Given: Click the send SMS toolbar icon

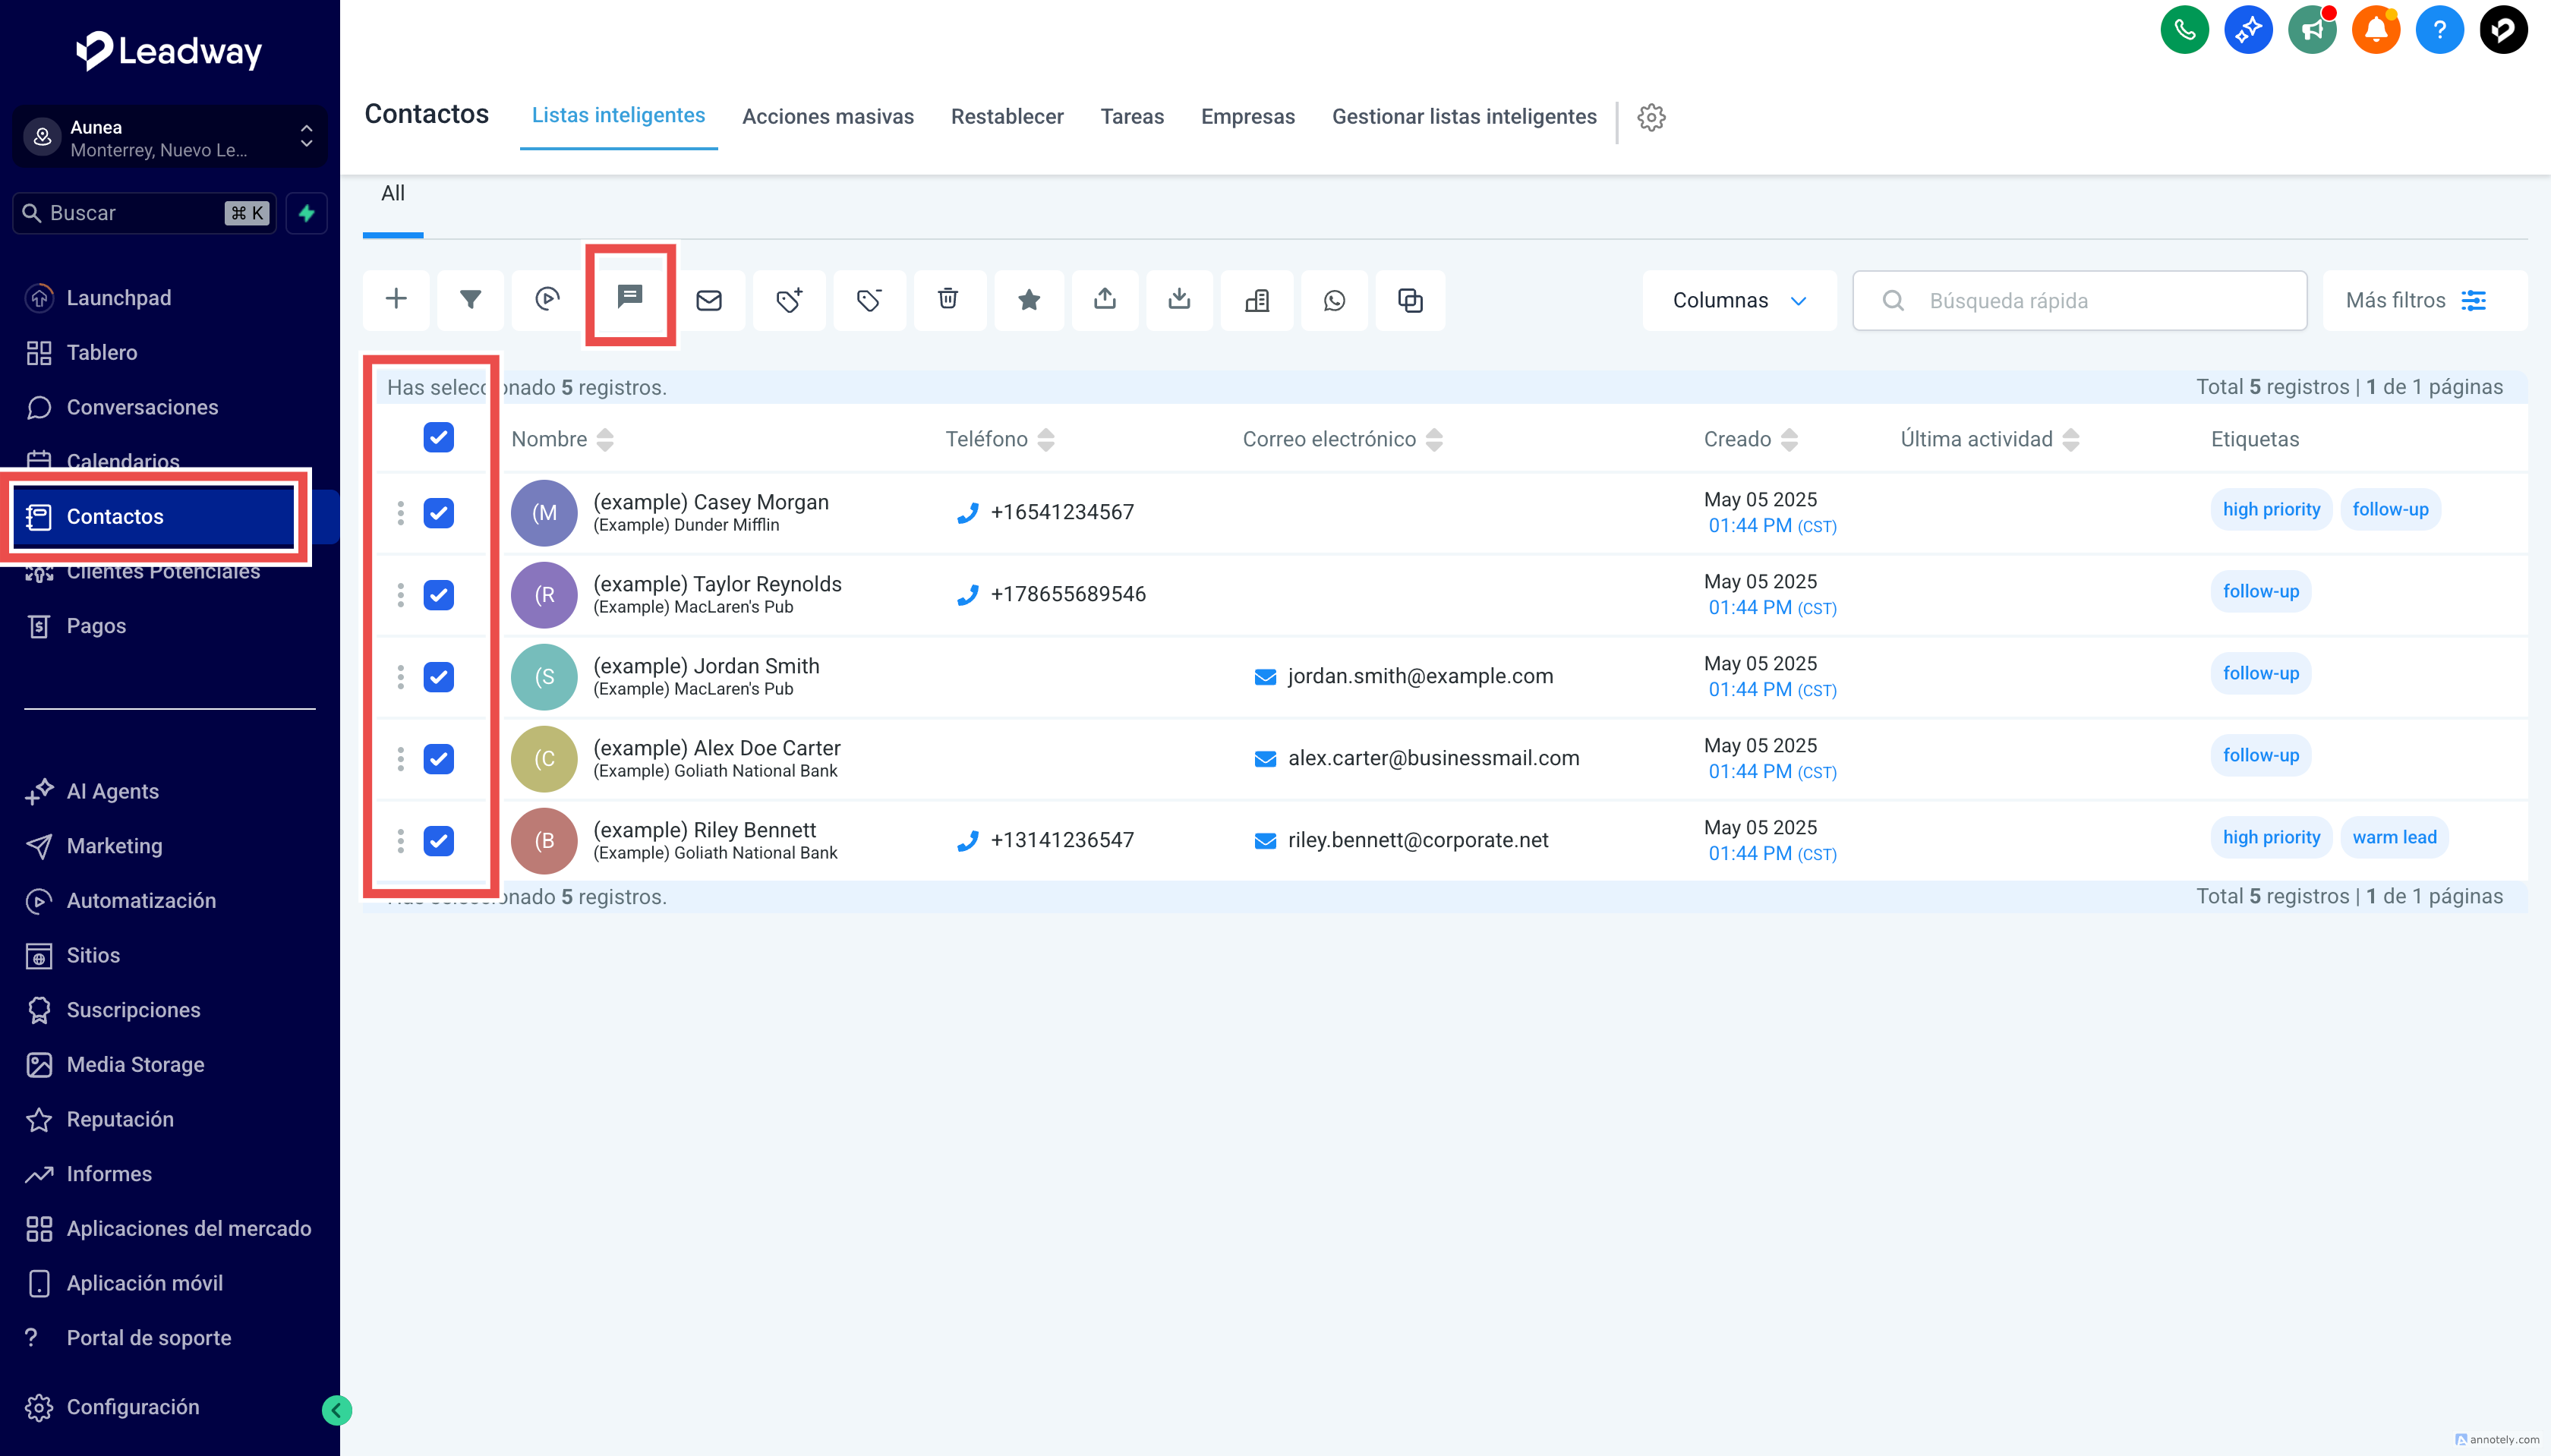Looking at the screenshot, I should [x=629, y=297].
